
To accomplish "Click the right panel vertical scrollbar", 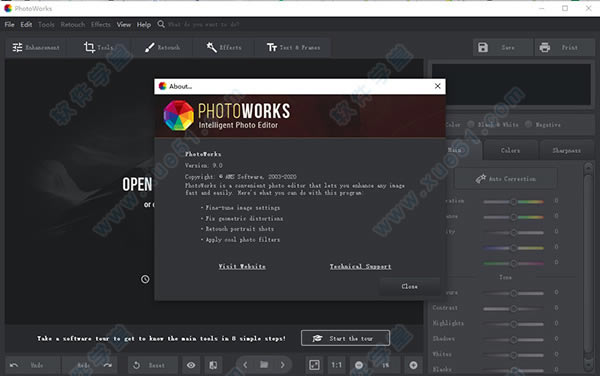I will (588, 267).
